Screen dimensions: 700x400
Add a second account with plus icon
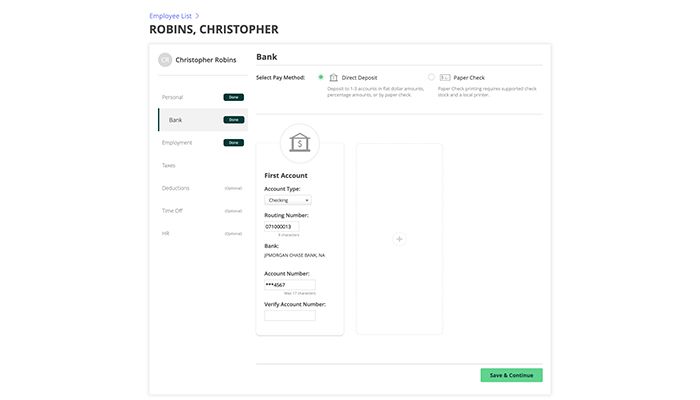(x=399, y=239)
